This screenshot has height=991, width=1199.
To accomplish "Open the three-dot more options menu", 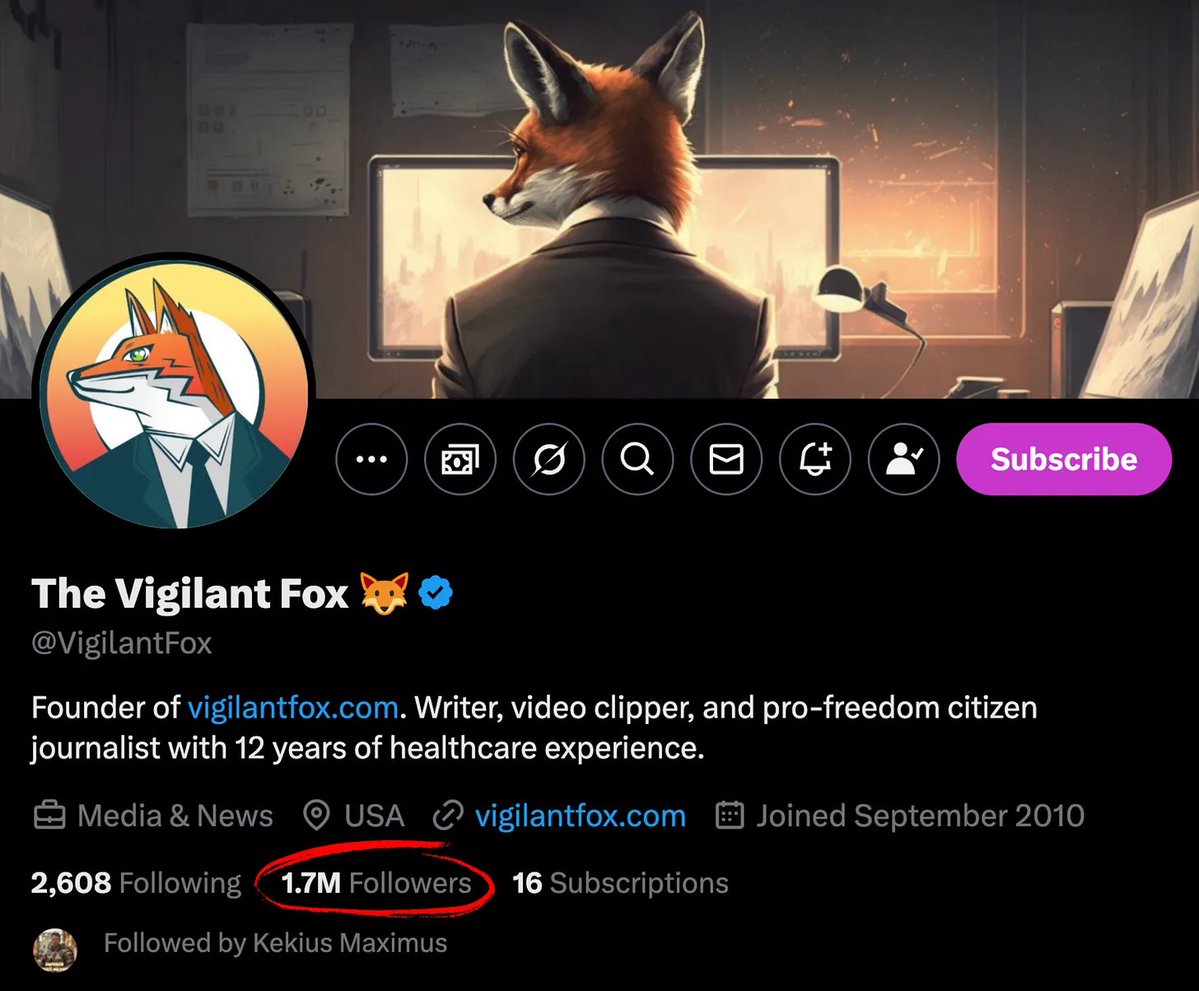I will (372, 460).
